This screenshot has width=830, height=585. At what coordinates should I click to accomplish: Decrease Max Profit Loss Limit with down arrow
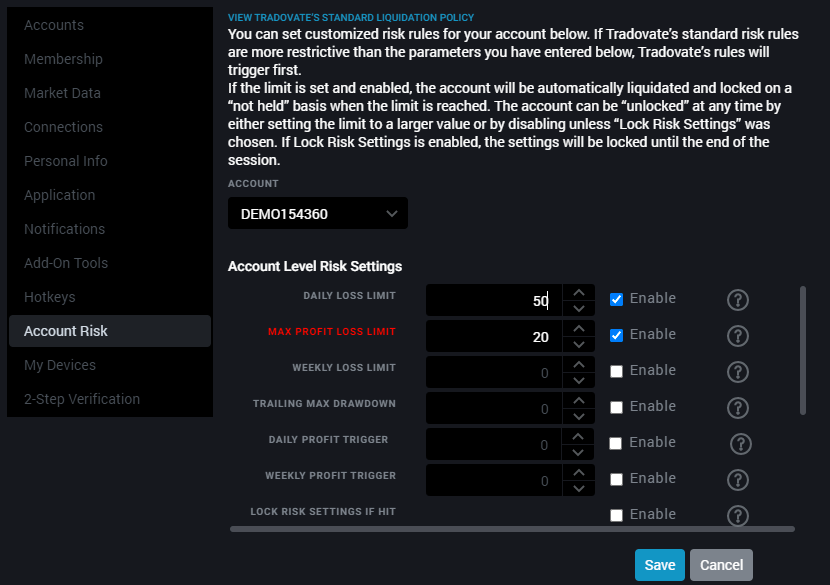(578, 345)
